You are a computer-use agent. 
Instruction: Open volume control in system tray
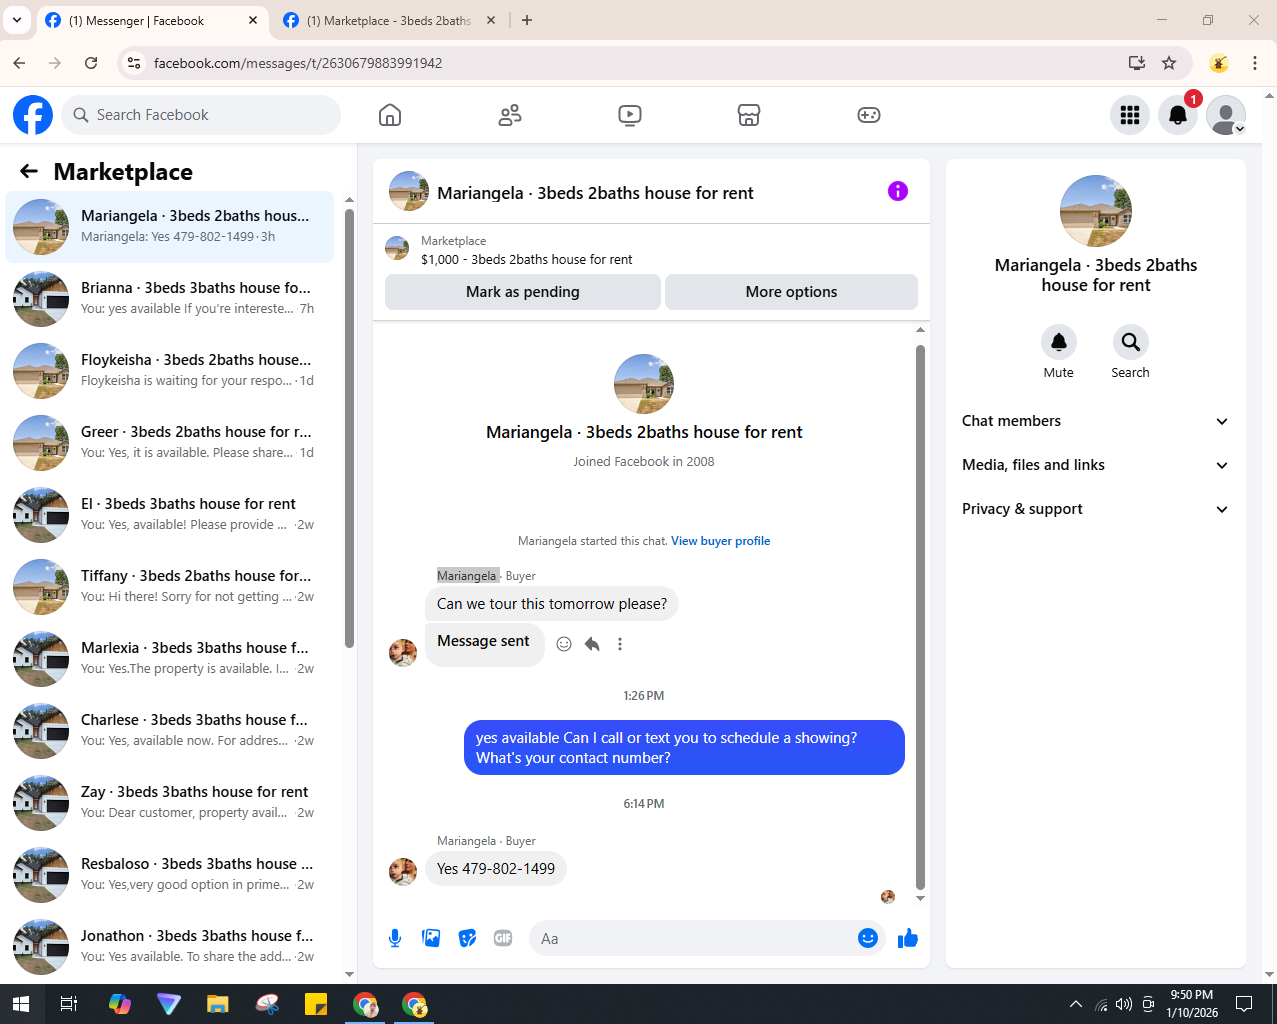point(1124,1004)
